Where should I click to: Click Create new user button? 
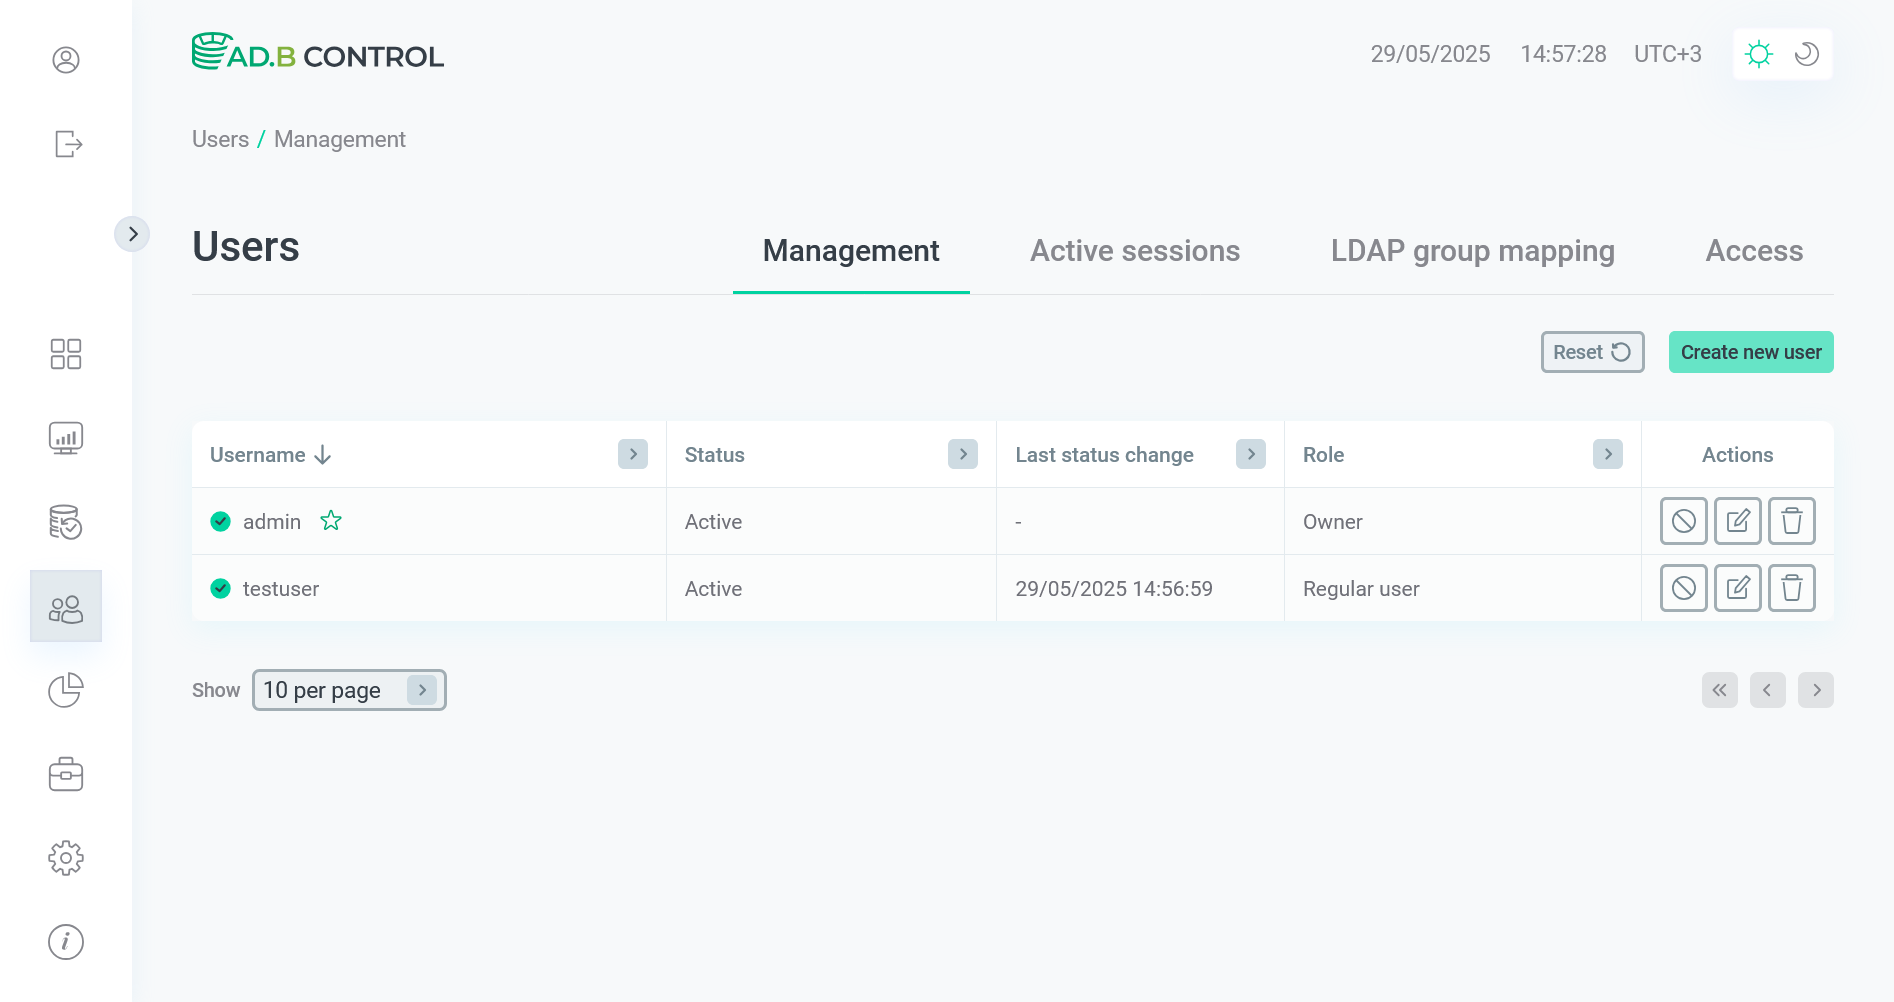point(1750,352)
